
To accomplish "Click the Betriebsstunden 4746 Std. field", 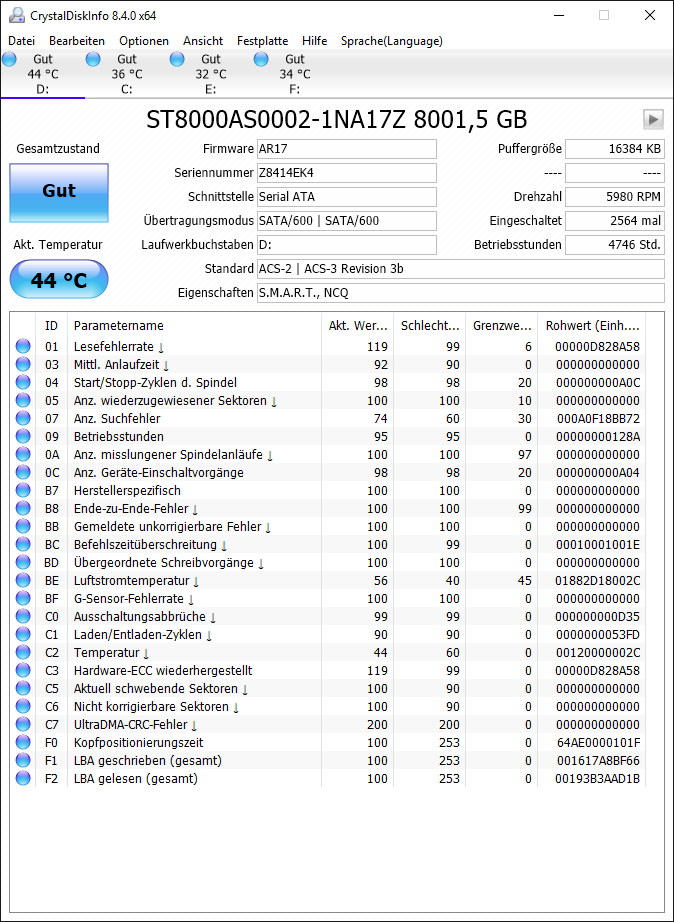I will [x=615, y=245].
